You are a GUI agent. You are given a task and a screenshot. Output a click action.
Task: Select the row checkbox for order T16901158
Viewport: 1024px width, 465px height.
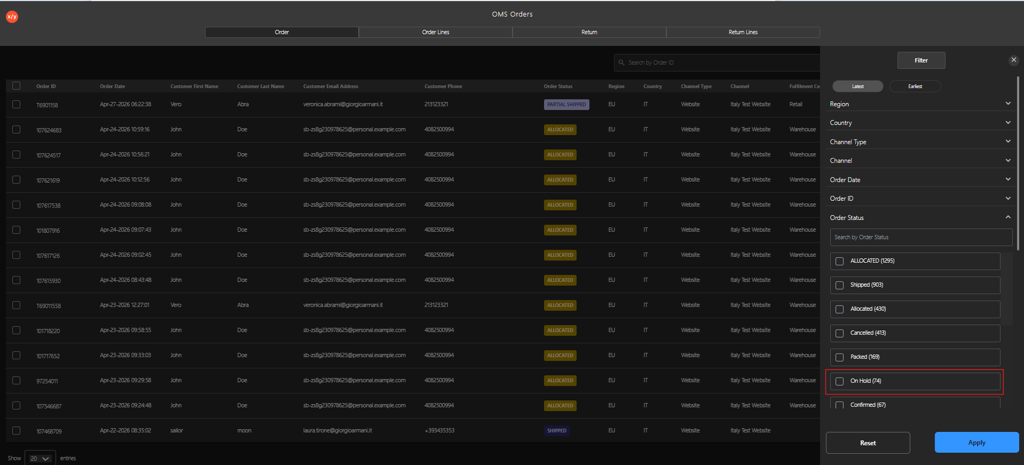pyautogui.click(x=16, y=104)
